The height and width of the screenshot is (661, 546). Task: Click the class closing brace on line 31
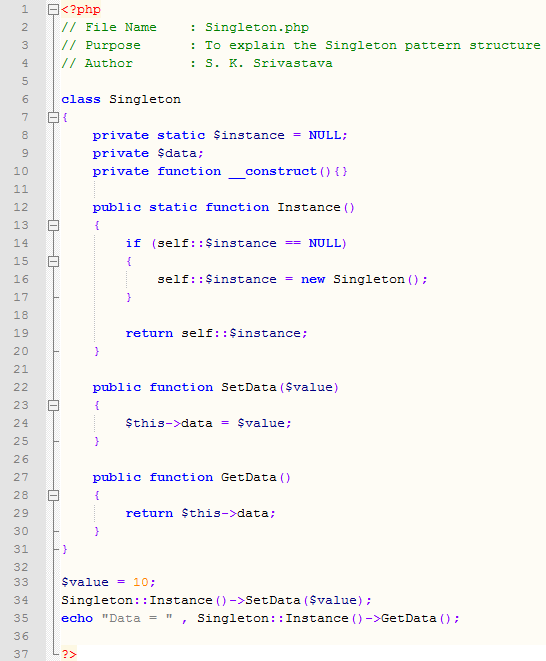coord(65,549)
